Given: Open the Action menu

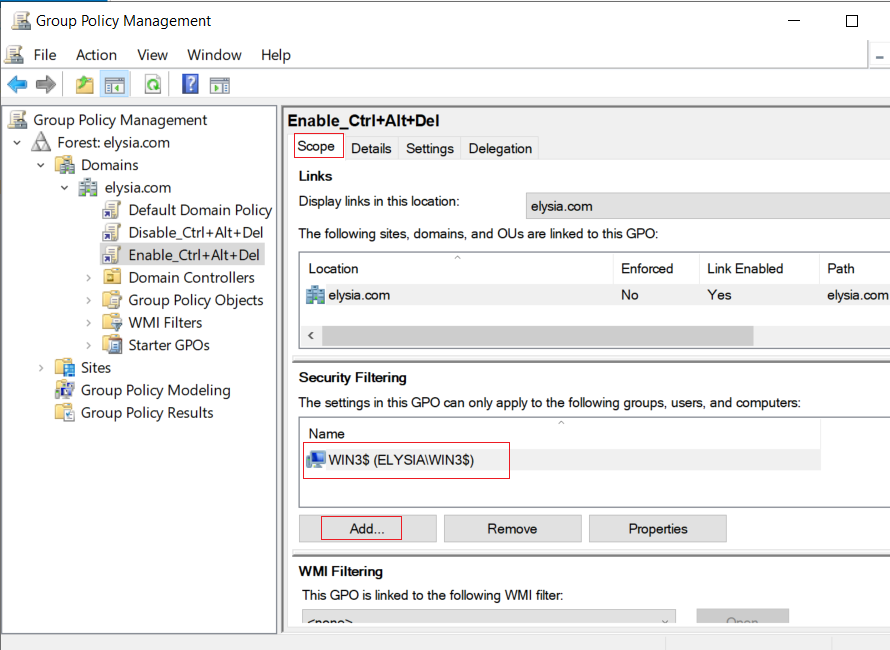Looking at the screenshot, I should (96, 55).
